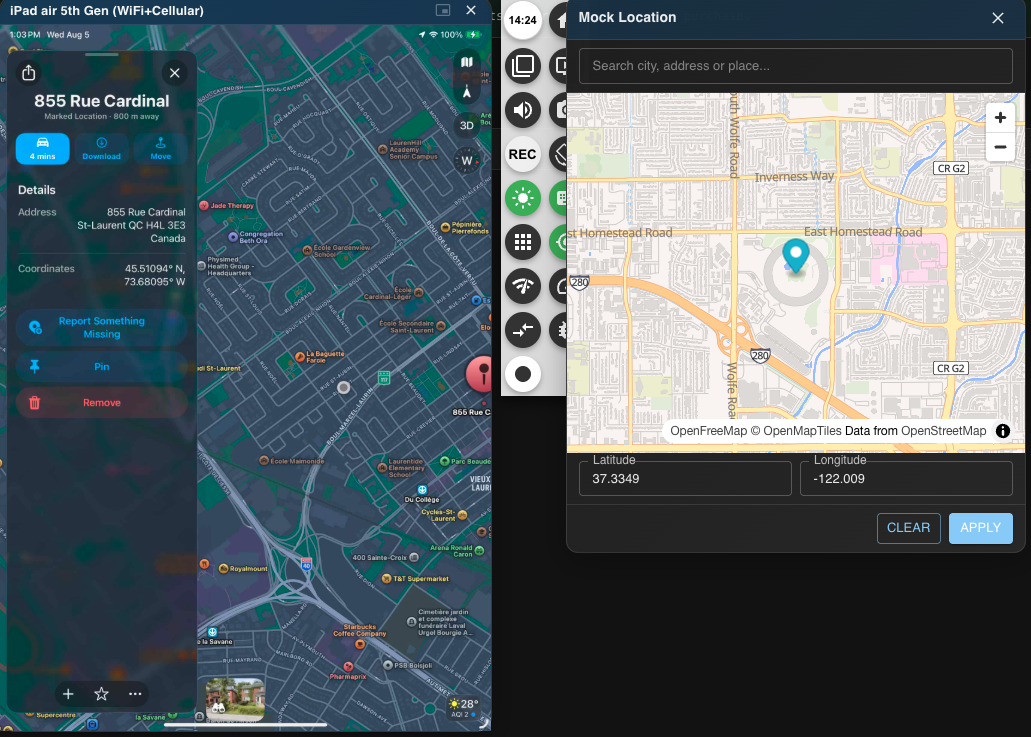The image size is (1031, 737).
Task: Open the apps grid icon
Action: [523, 242]
